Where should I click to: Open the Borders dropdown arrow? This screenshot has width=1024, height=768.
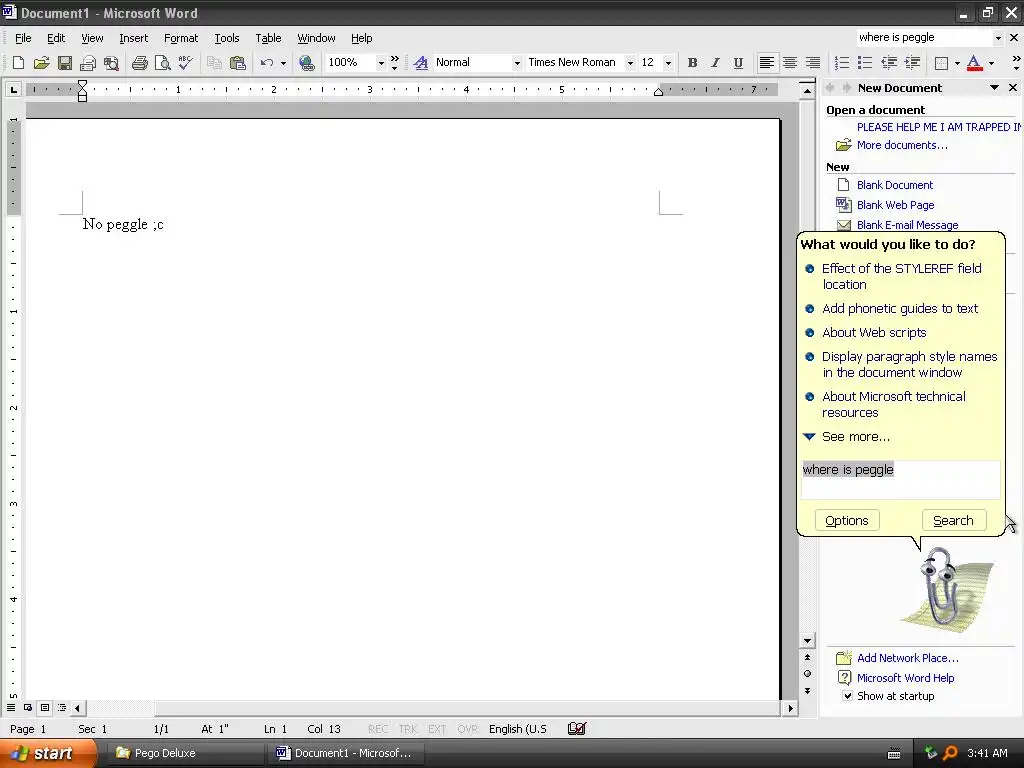click(957, 63)
